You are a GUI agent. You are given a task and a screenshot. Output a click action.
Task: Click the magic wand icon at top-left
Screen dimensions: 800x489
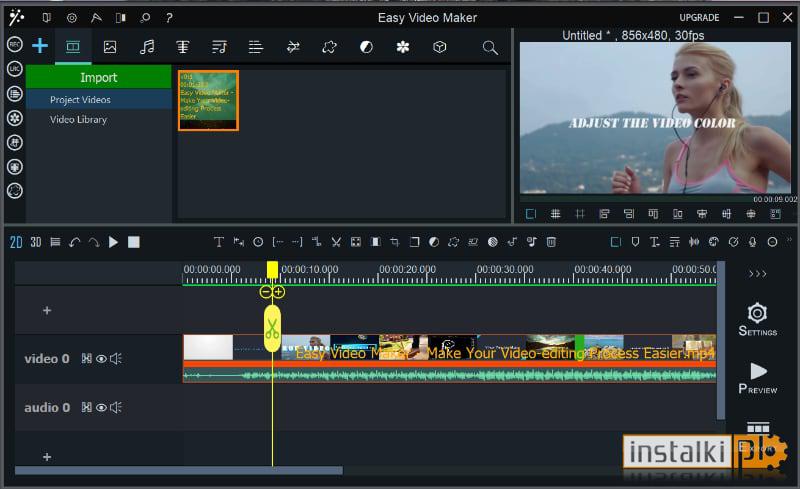point(16,17)
